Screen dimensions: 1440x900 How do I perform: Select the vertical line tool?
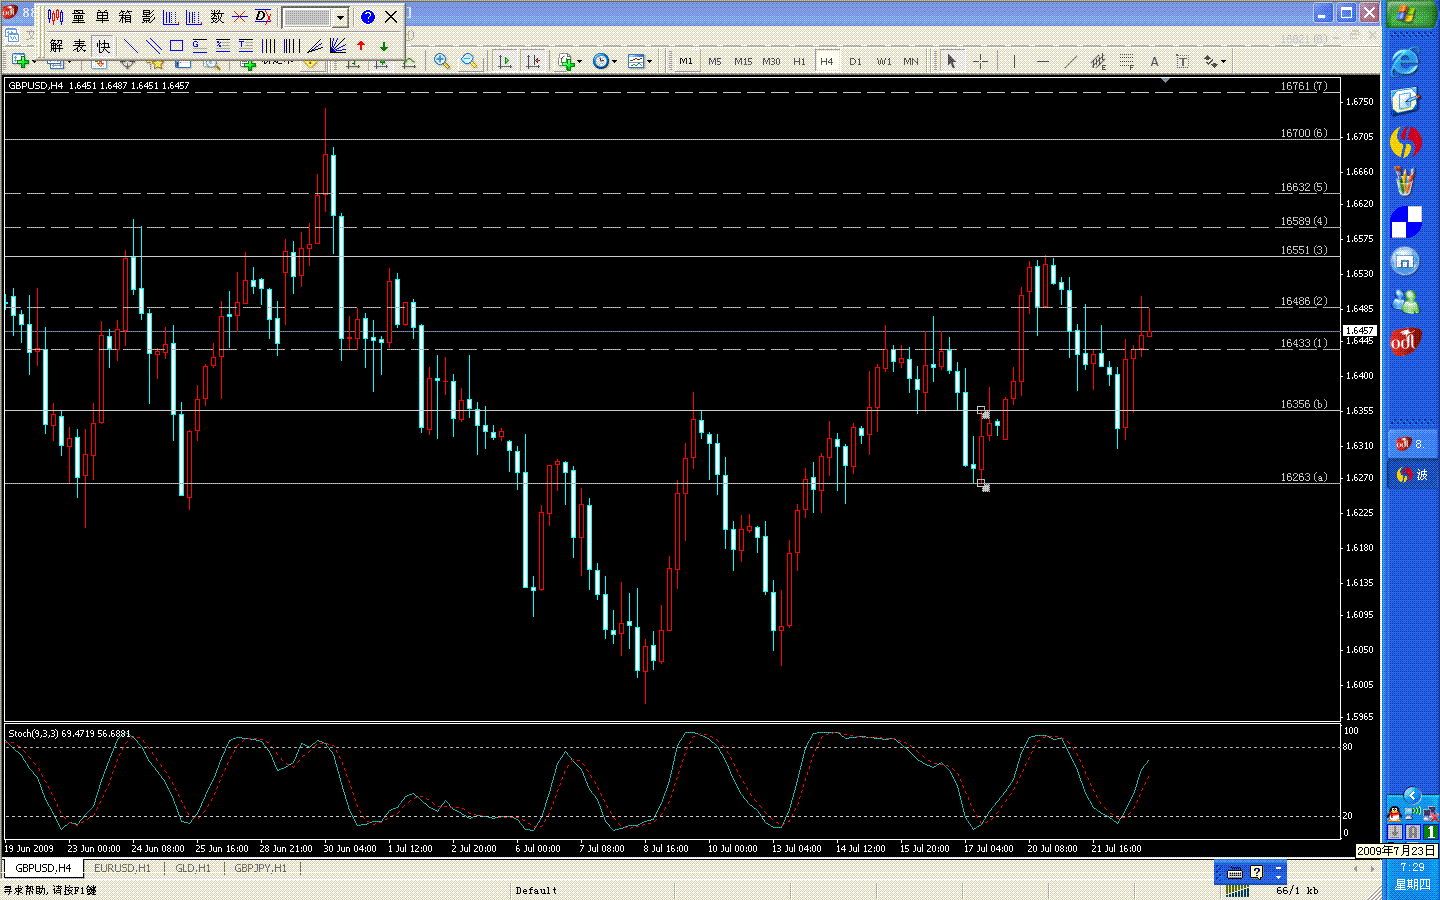tap(1014, 61)
